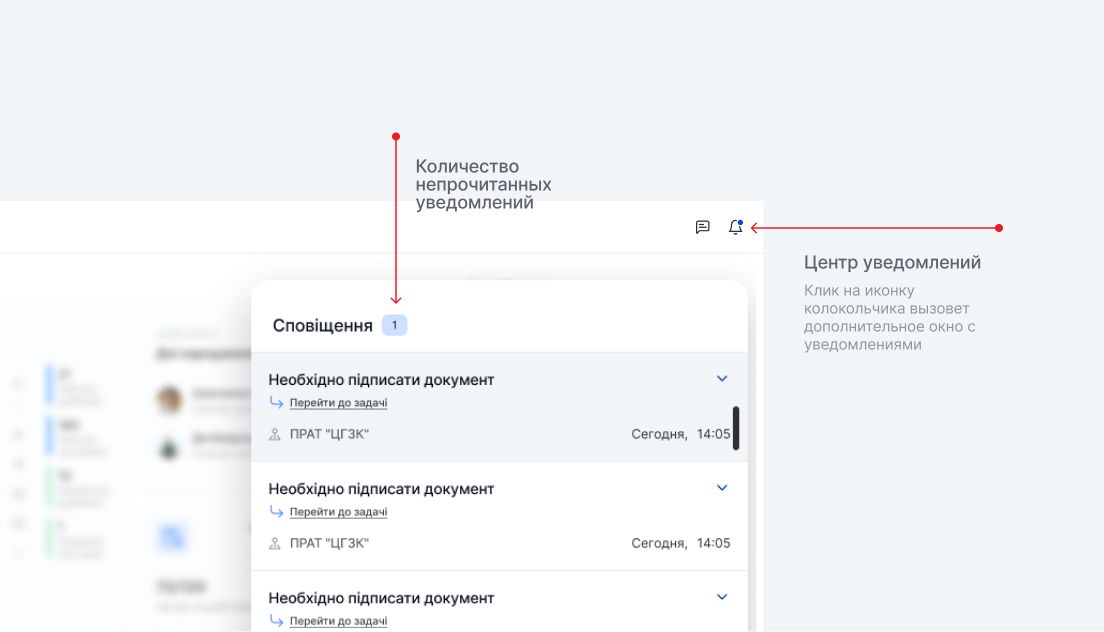This screenshot has width=1104, height=632.
Task: Follow second notification's "Перейти до задачі" link
Action: 338,512
